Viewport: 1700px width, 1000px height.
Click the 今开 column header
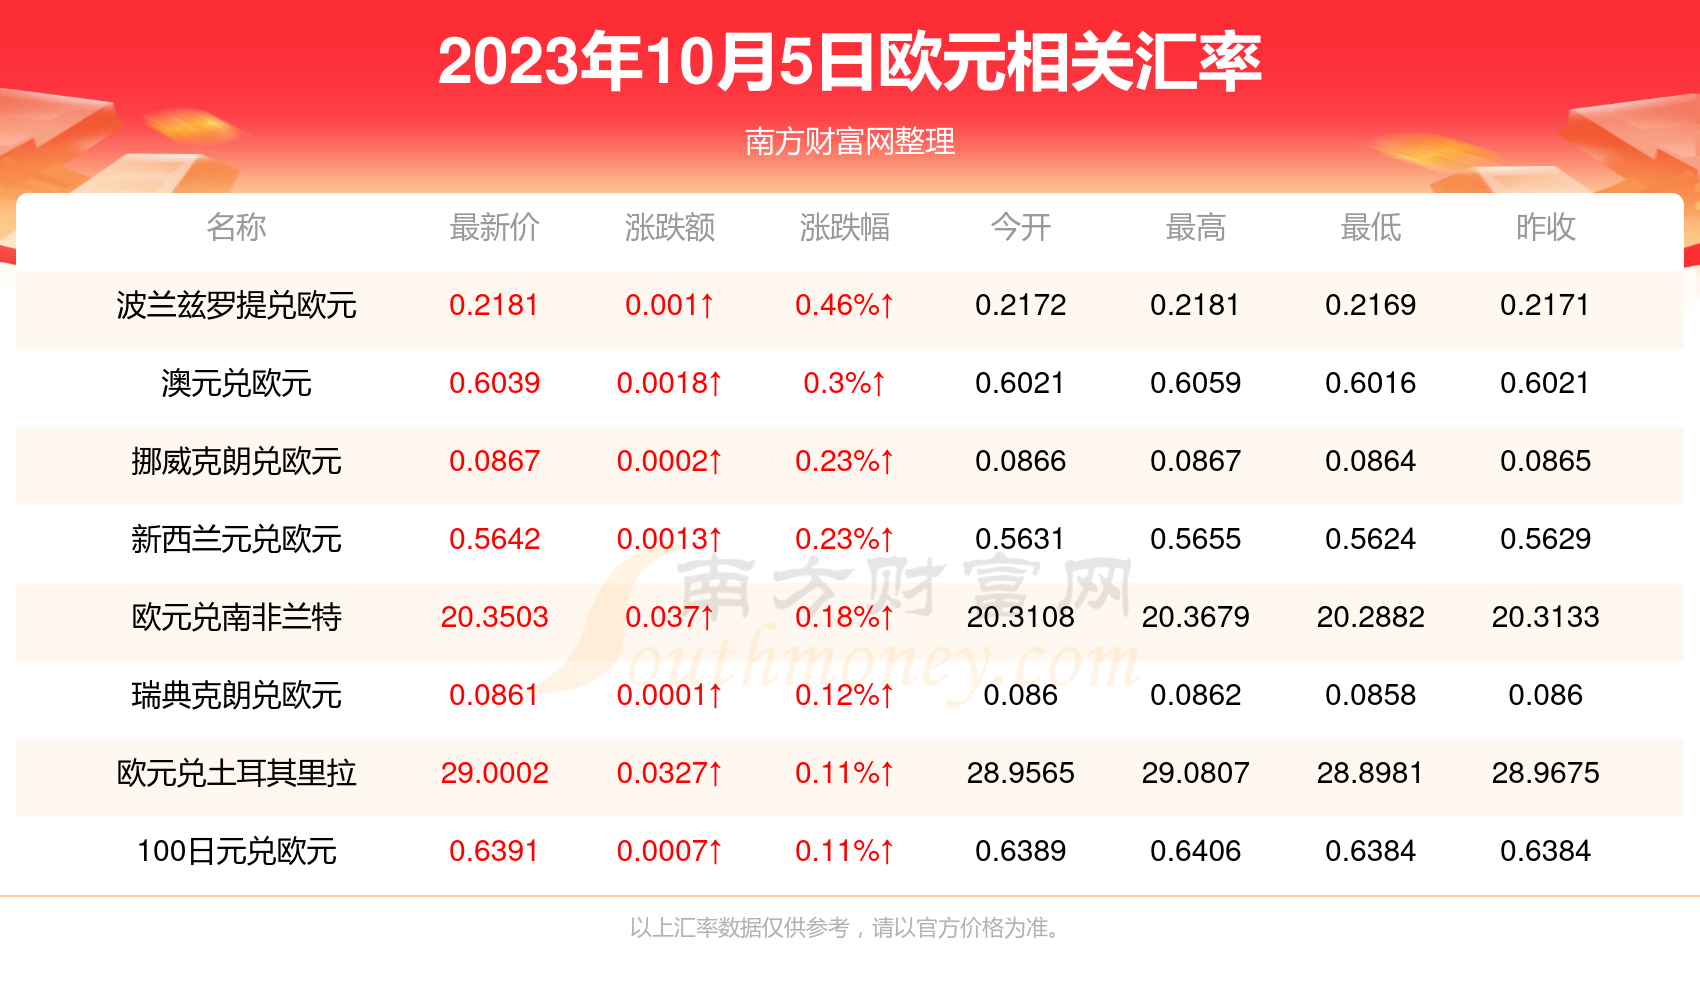click(x=1020, y=228)
